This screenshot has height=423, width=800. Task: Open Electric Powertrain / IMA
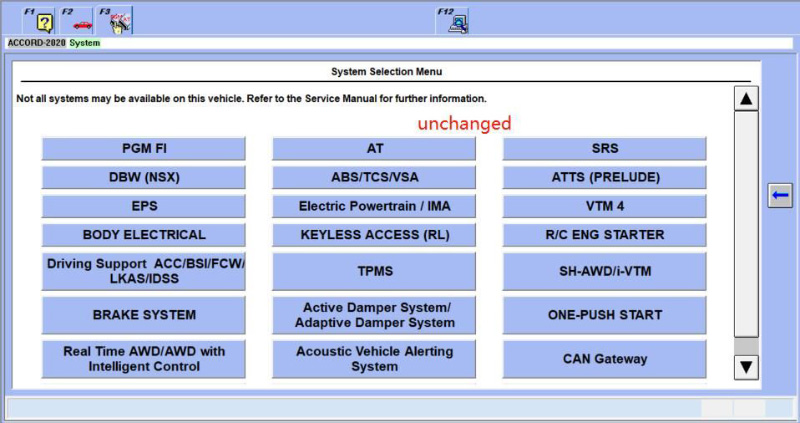(x=374, y=206)
